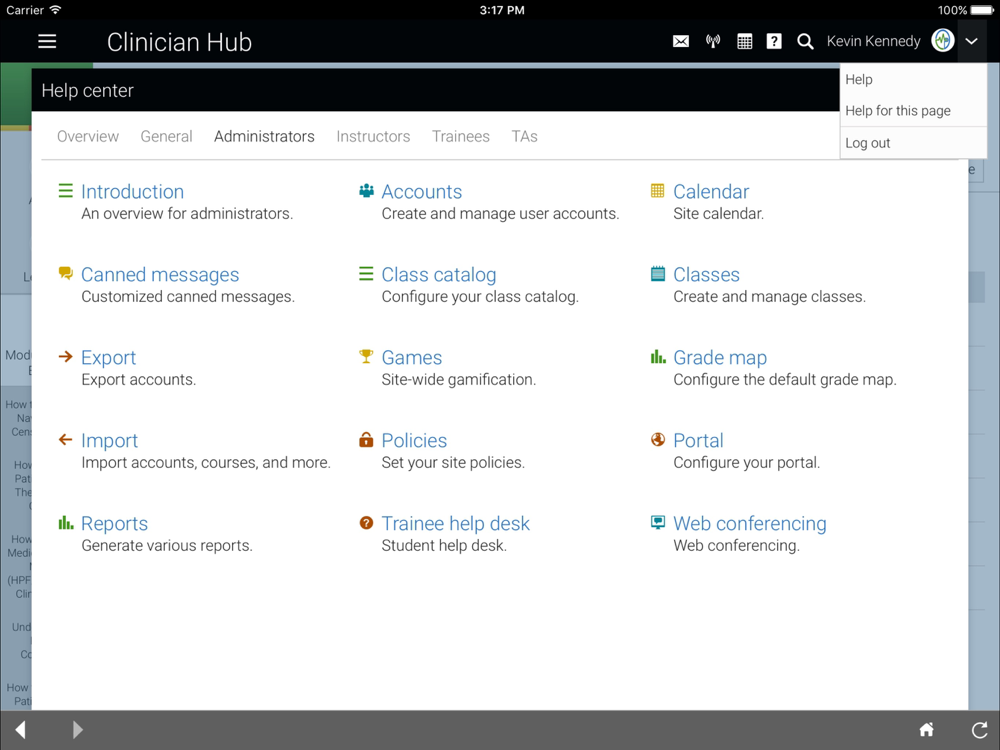Tap the home icon in bottom bar
The width and height of the screenshot is (1000, 750).
tap(927, 730)
